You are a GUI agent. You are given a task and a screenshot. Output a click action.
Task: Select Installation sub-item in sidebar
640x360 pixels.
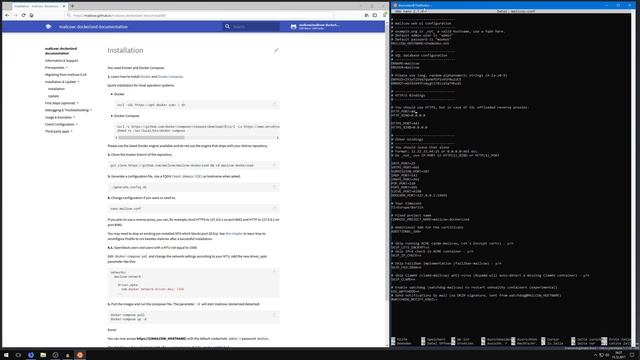pos(56,89)
